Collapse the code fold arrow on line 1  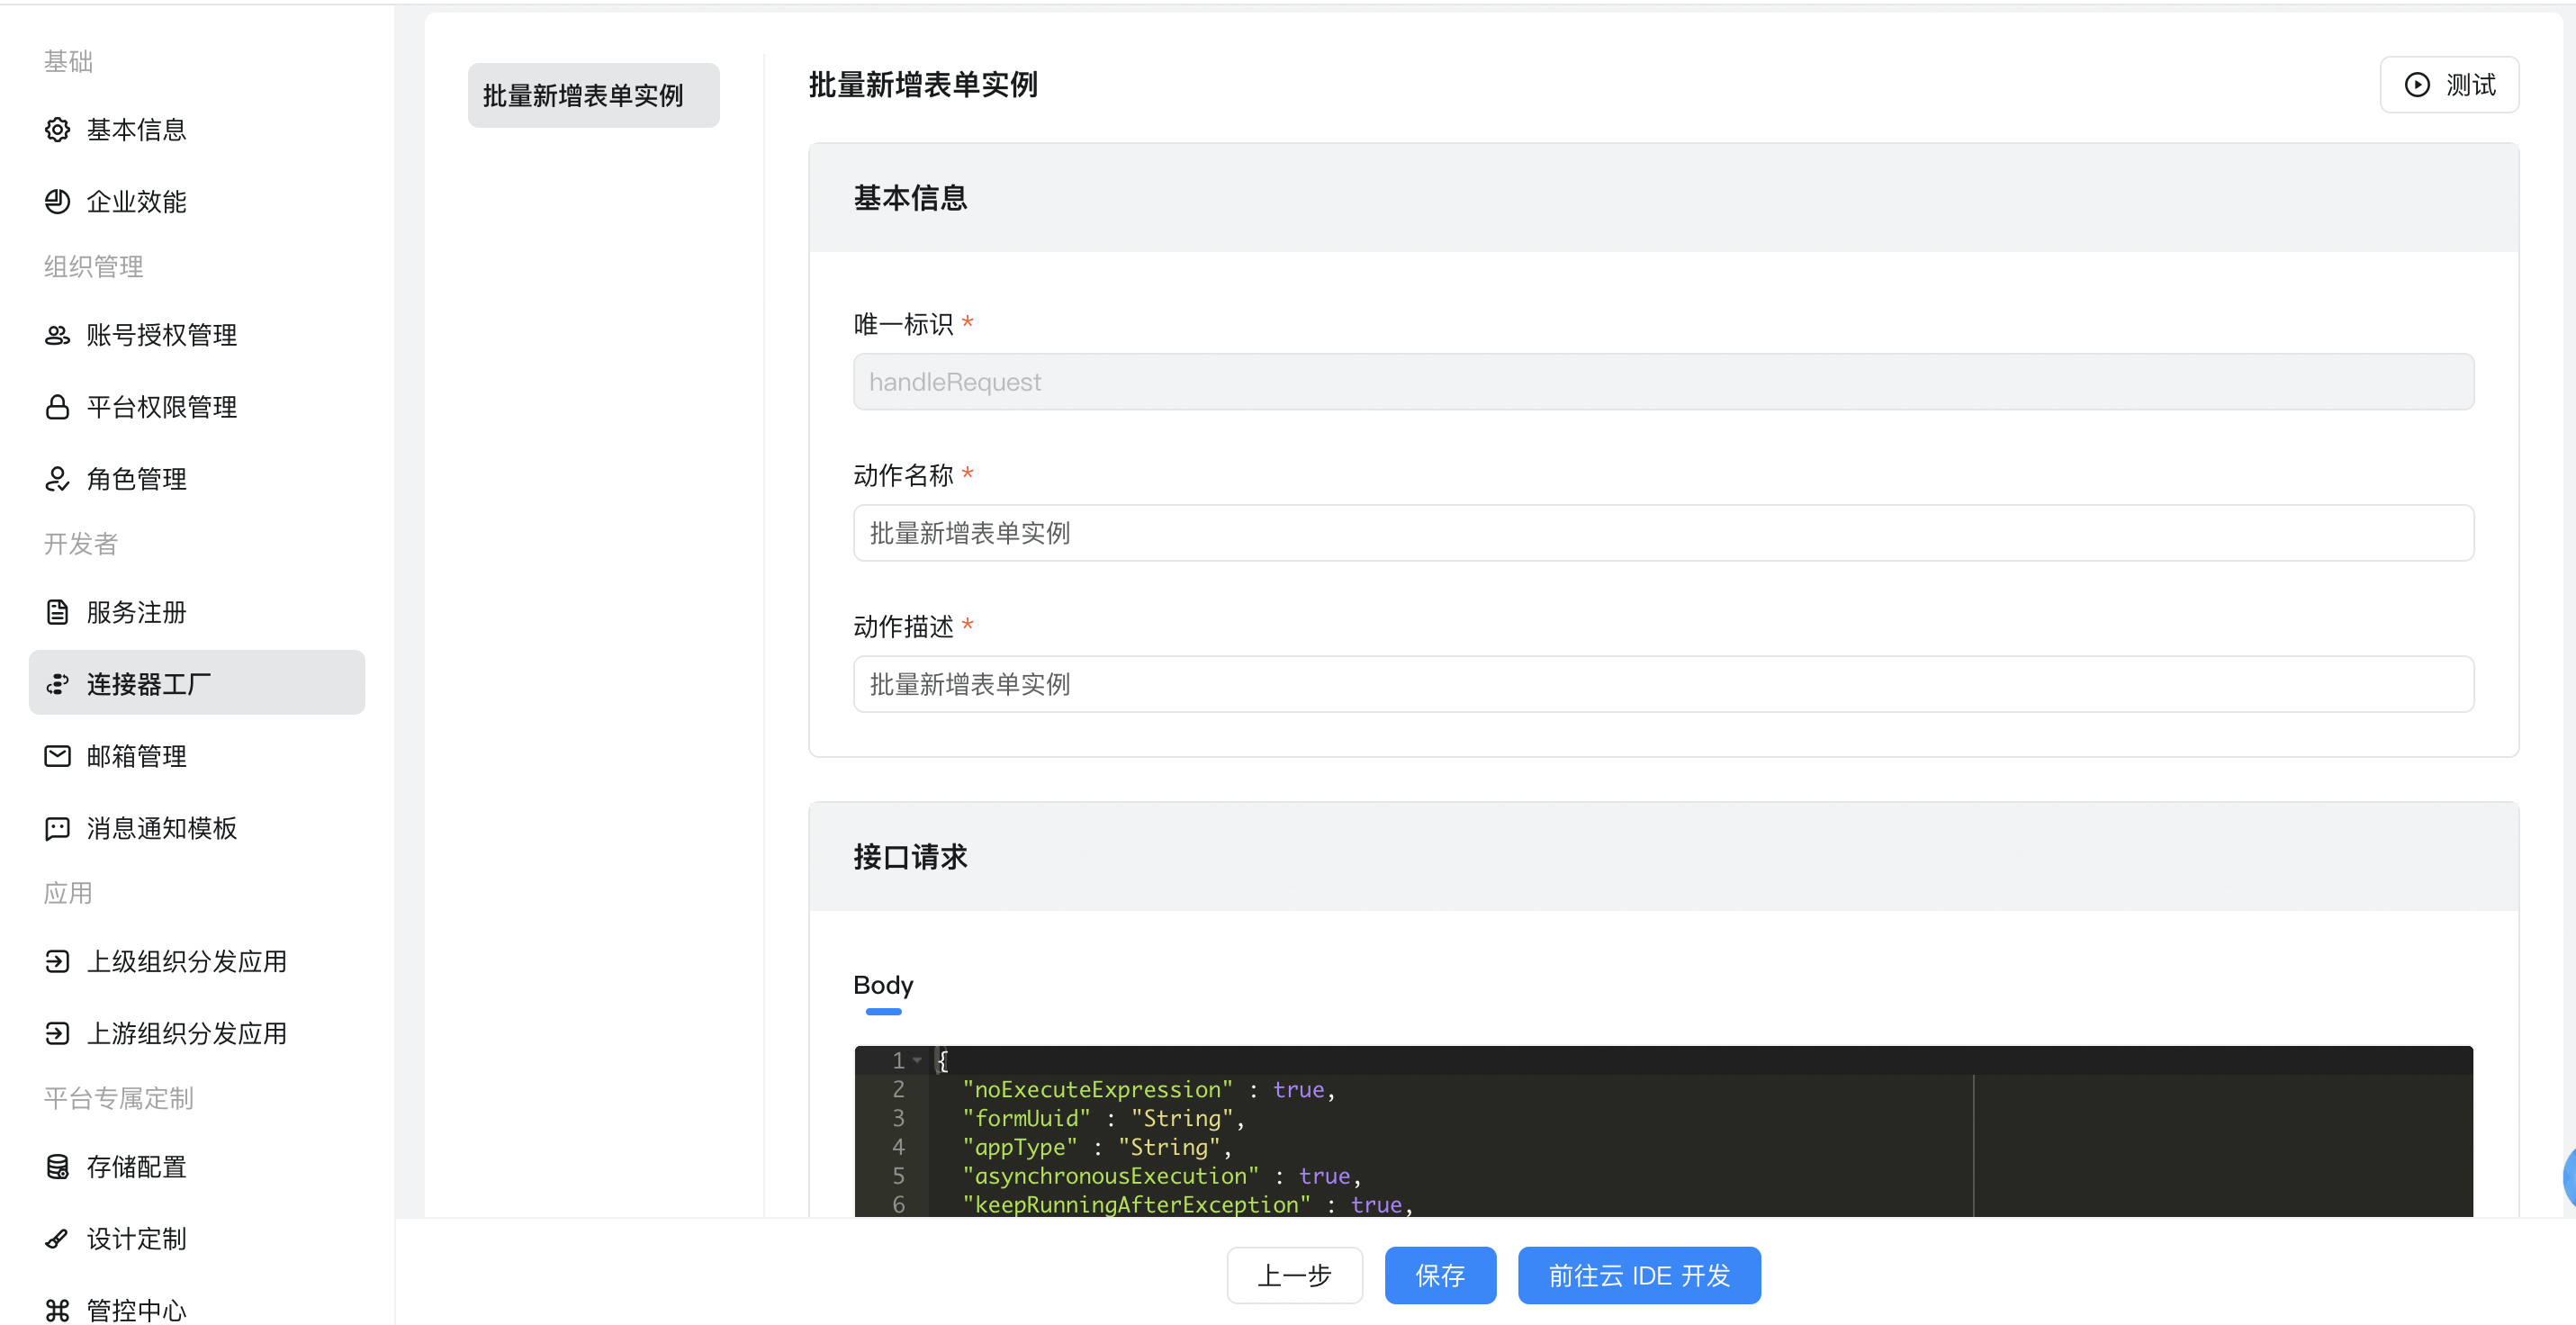coord(917,1061)
